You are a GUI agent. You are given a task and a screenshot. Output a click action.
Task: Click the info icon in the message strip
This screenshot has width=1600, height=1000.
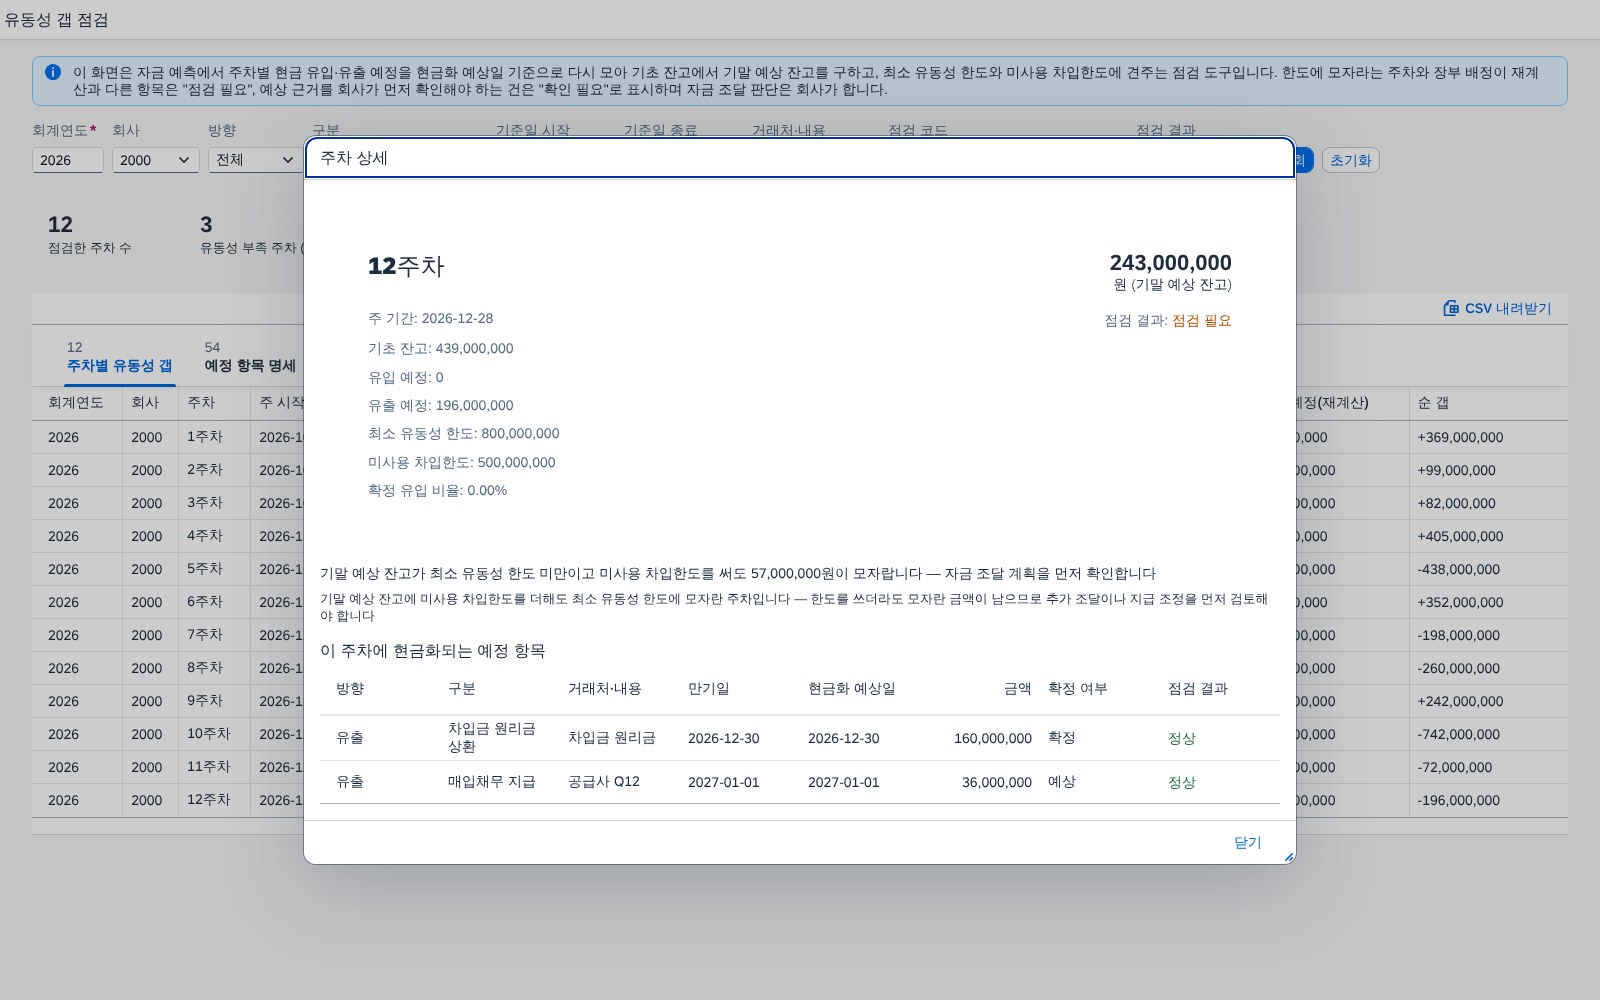click(53, 72)
